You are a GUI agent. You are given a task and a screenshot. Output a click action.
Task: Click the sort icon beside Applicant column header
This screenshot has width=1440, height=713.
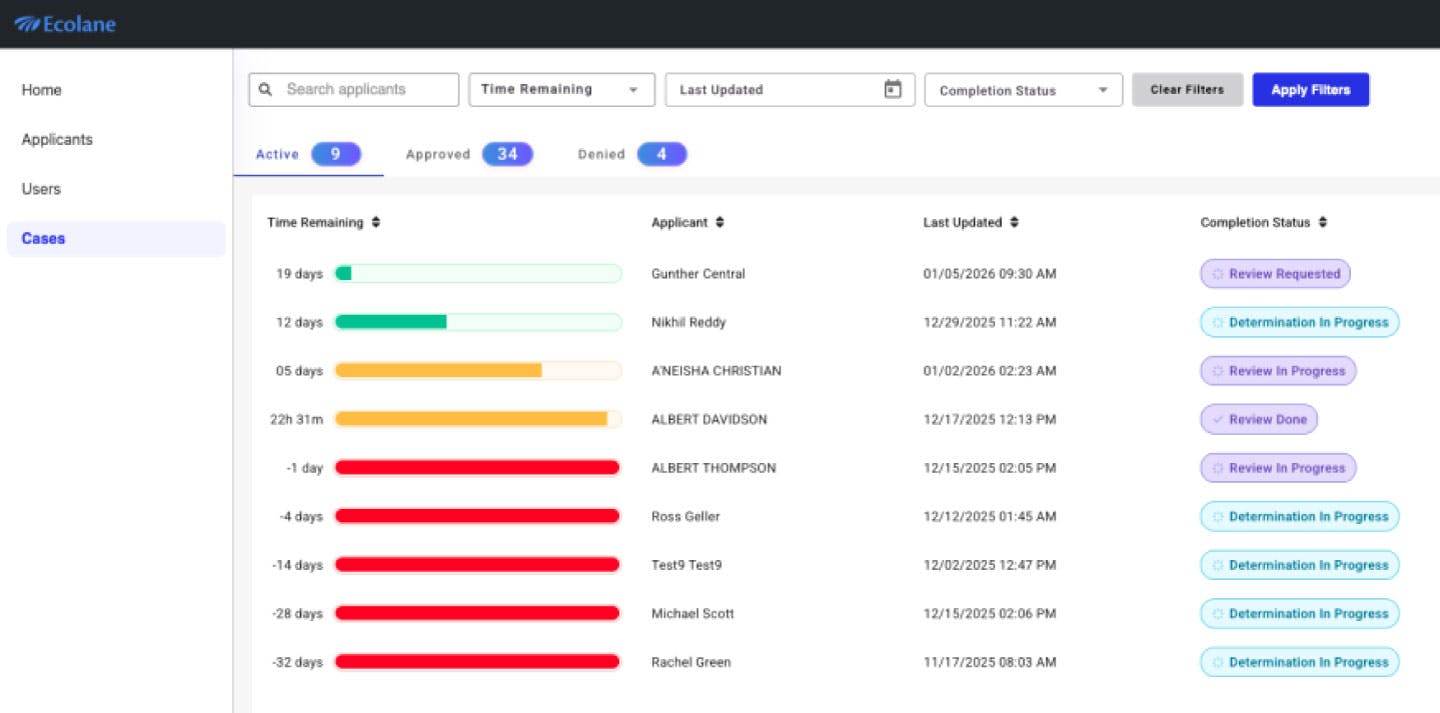(719, 222)
